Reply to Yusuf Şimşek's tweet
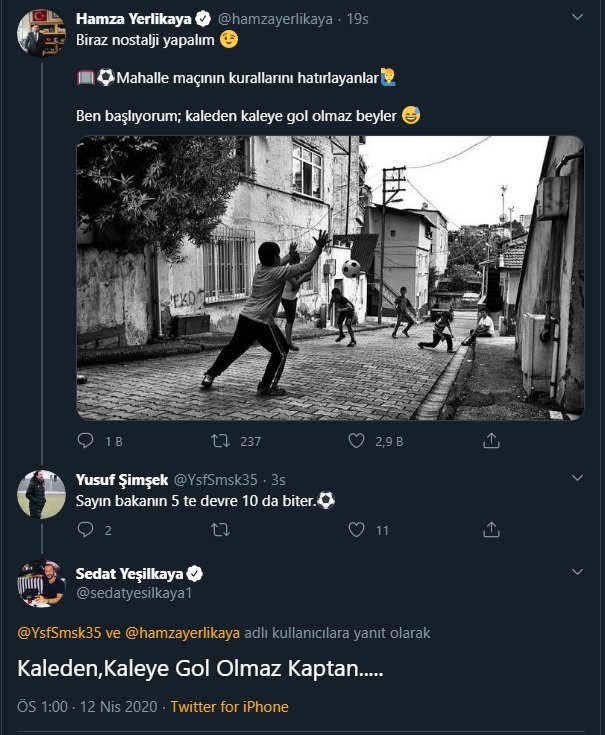 tap(86, 530)
